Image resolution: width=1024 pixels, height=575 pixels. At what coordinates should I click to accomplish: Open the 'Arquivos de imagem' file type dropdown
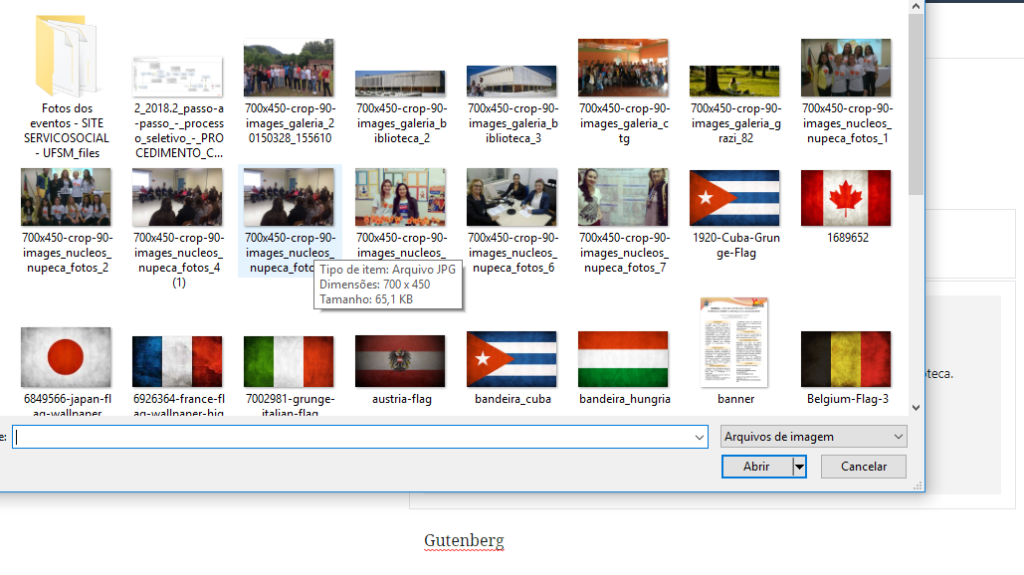pyautogui.click(x=813, y=436)
